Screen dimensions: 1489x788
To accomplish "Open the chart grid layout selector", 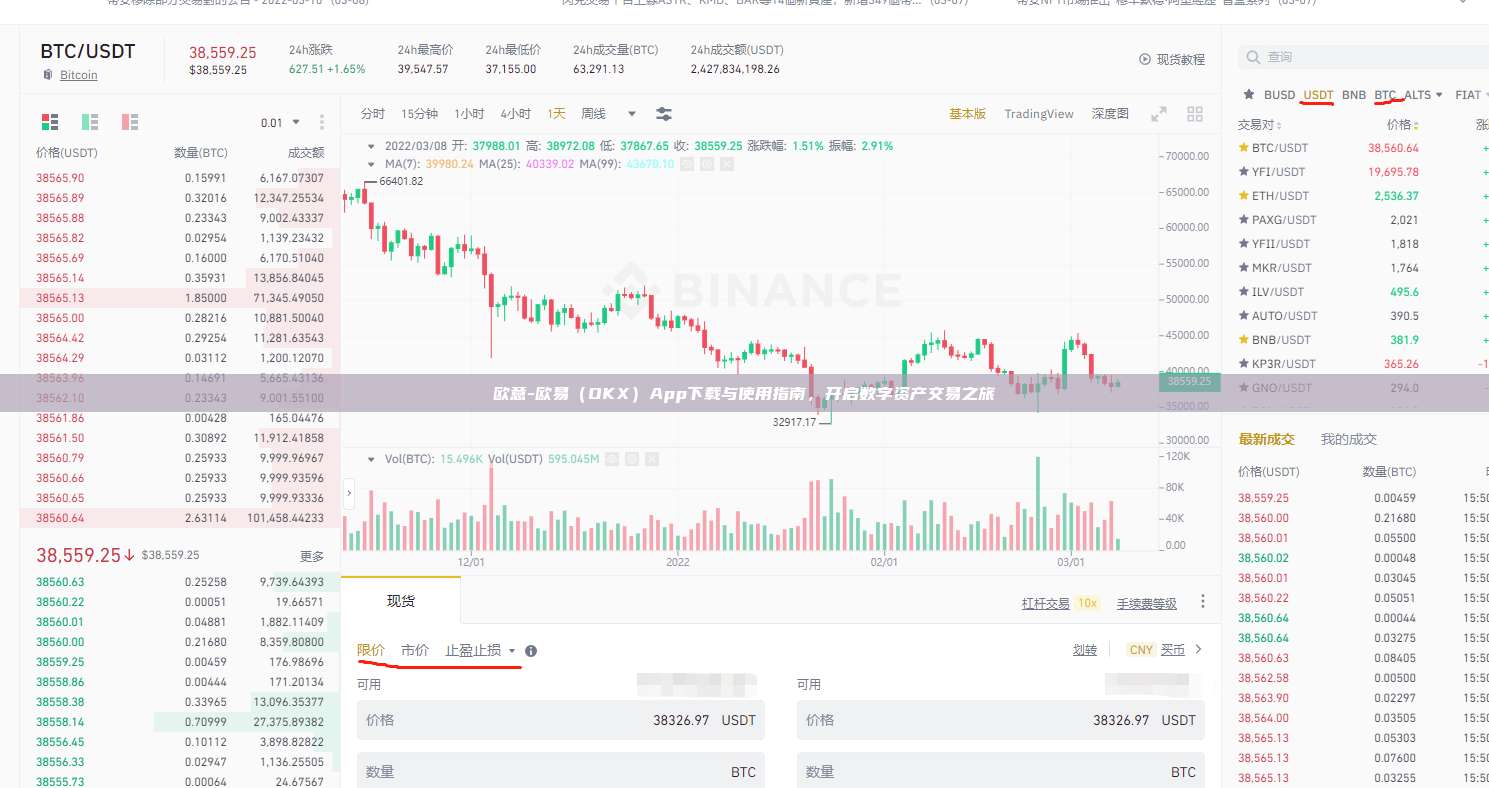I will tap(1195, 113).
